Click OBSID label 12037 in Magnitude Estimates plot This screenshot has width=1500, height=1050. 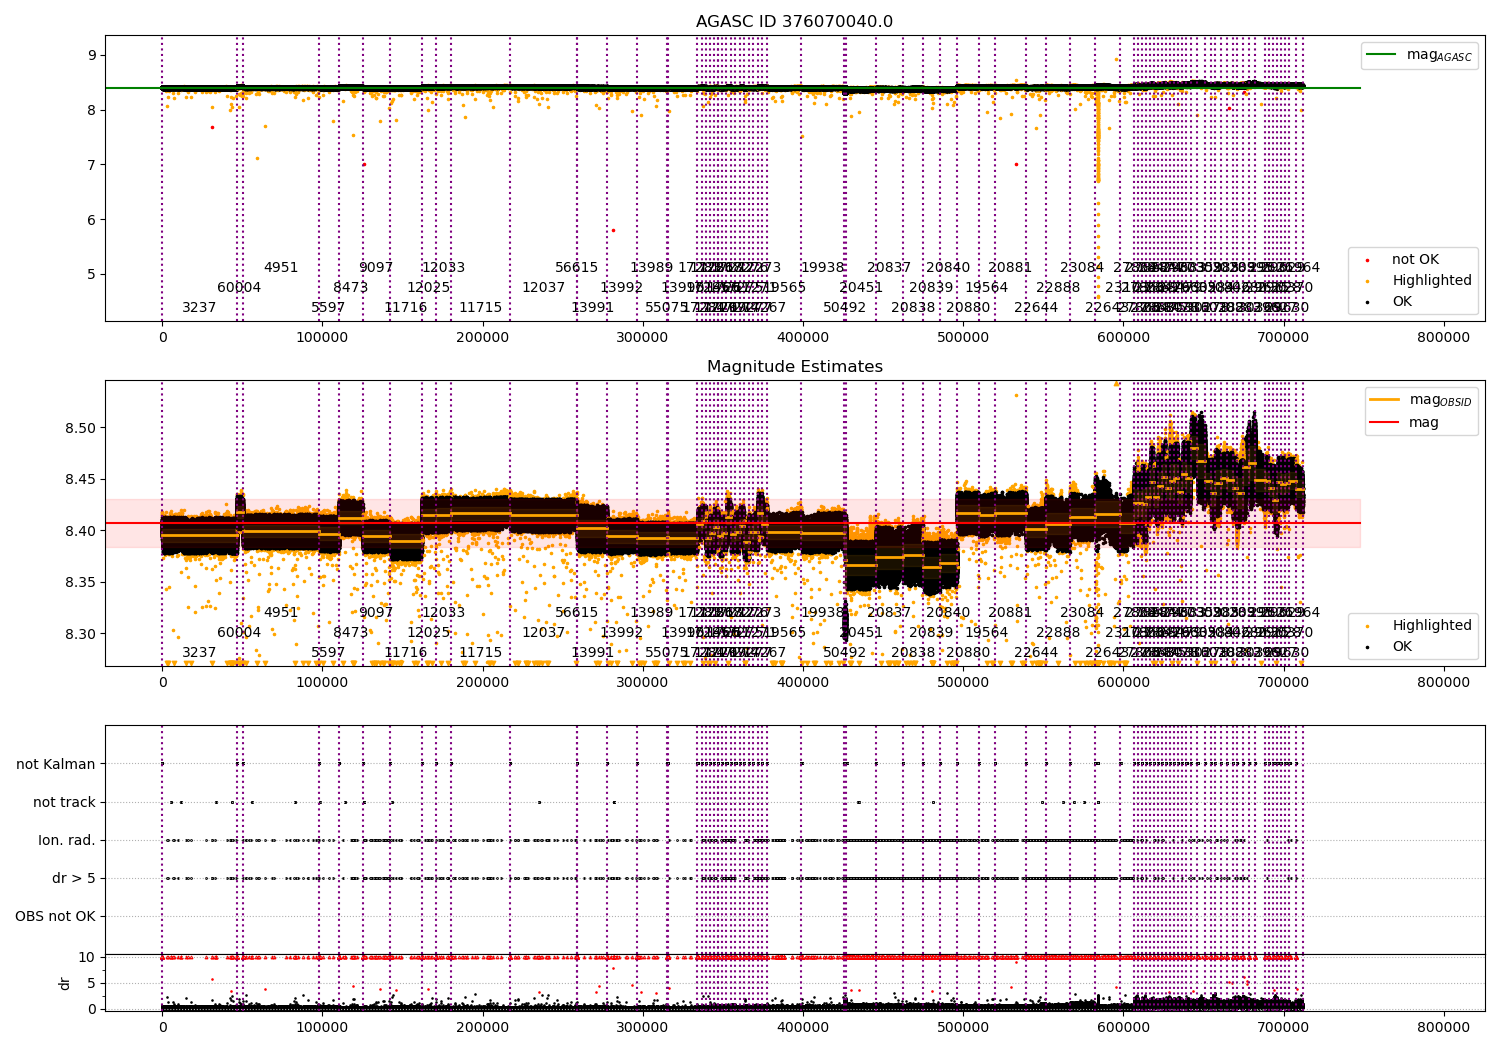click(x=544, y=632)
